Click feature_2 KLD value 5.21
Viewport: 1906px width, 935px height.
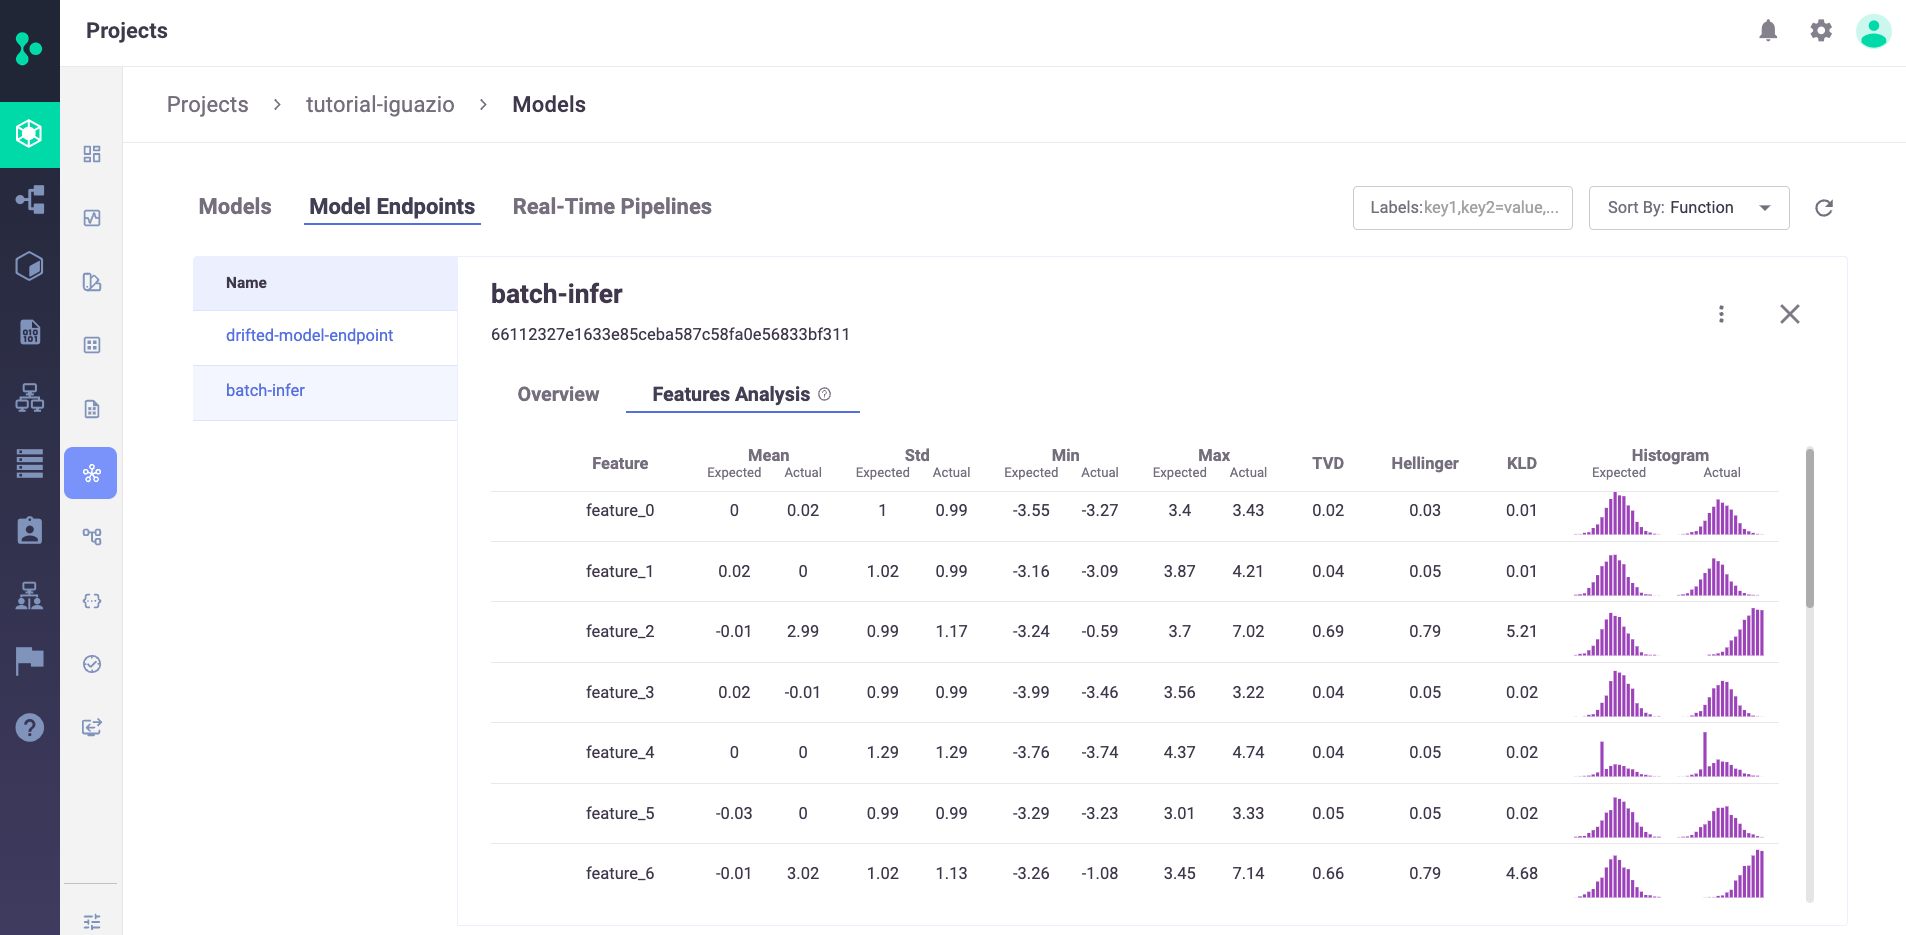[x=1521, y=631]
